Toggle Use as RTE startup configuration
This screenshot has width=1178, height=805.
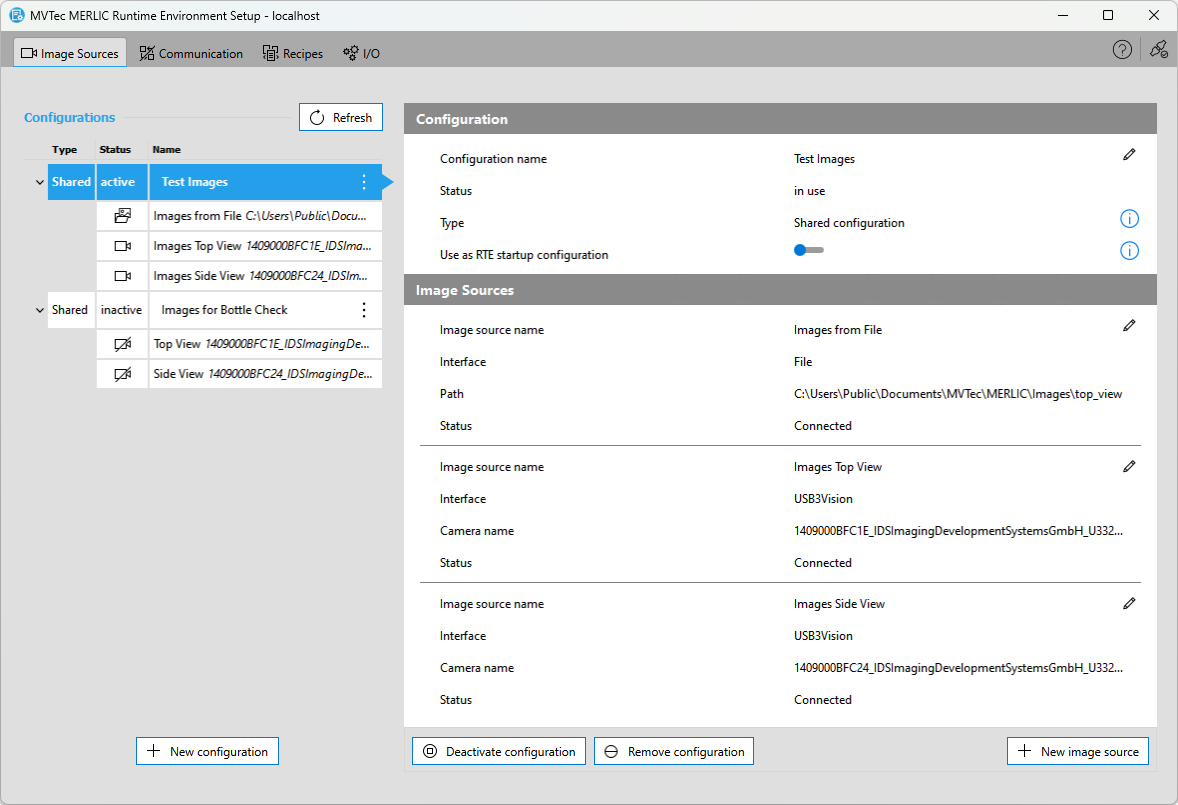[x=808, y=251]
